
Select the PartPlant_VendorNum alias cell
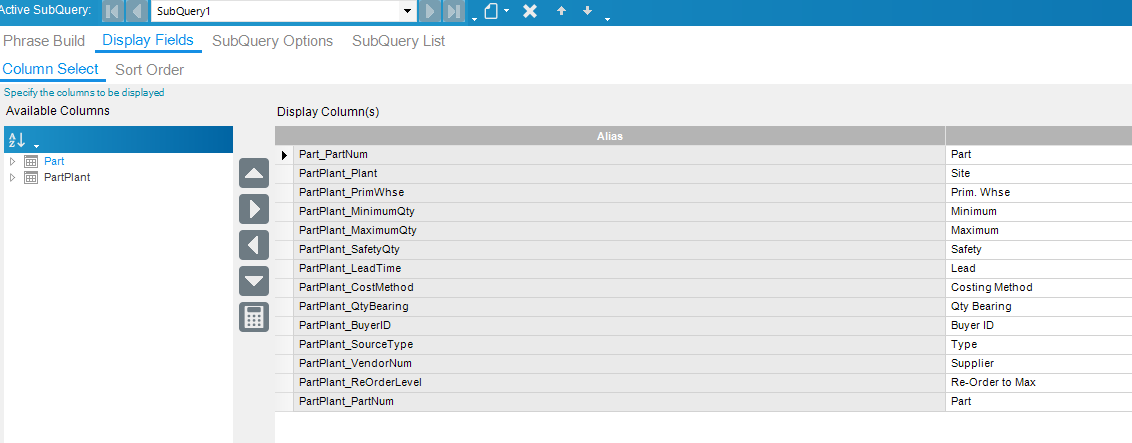619,364
